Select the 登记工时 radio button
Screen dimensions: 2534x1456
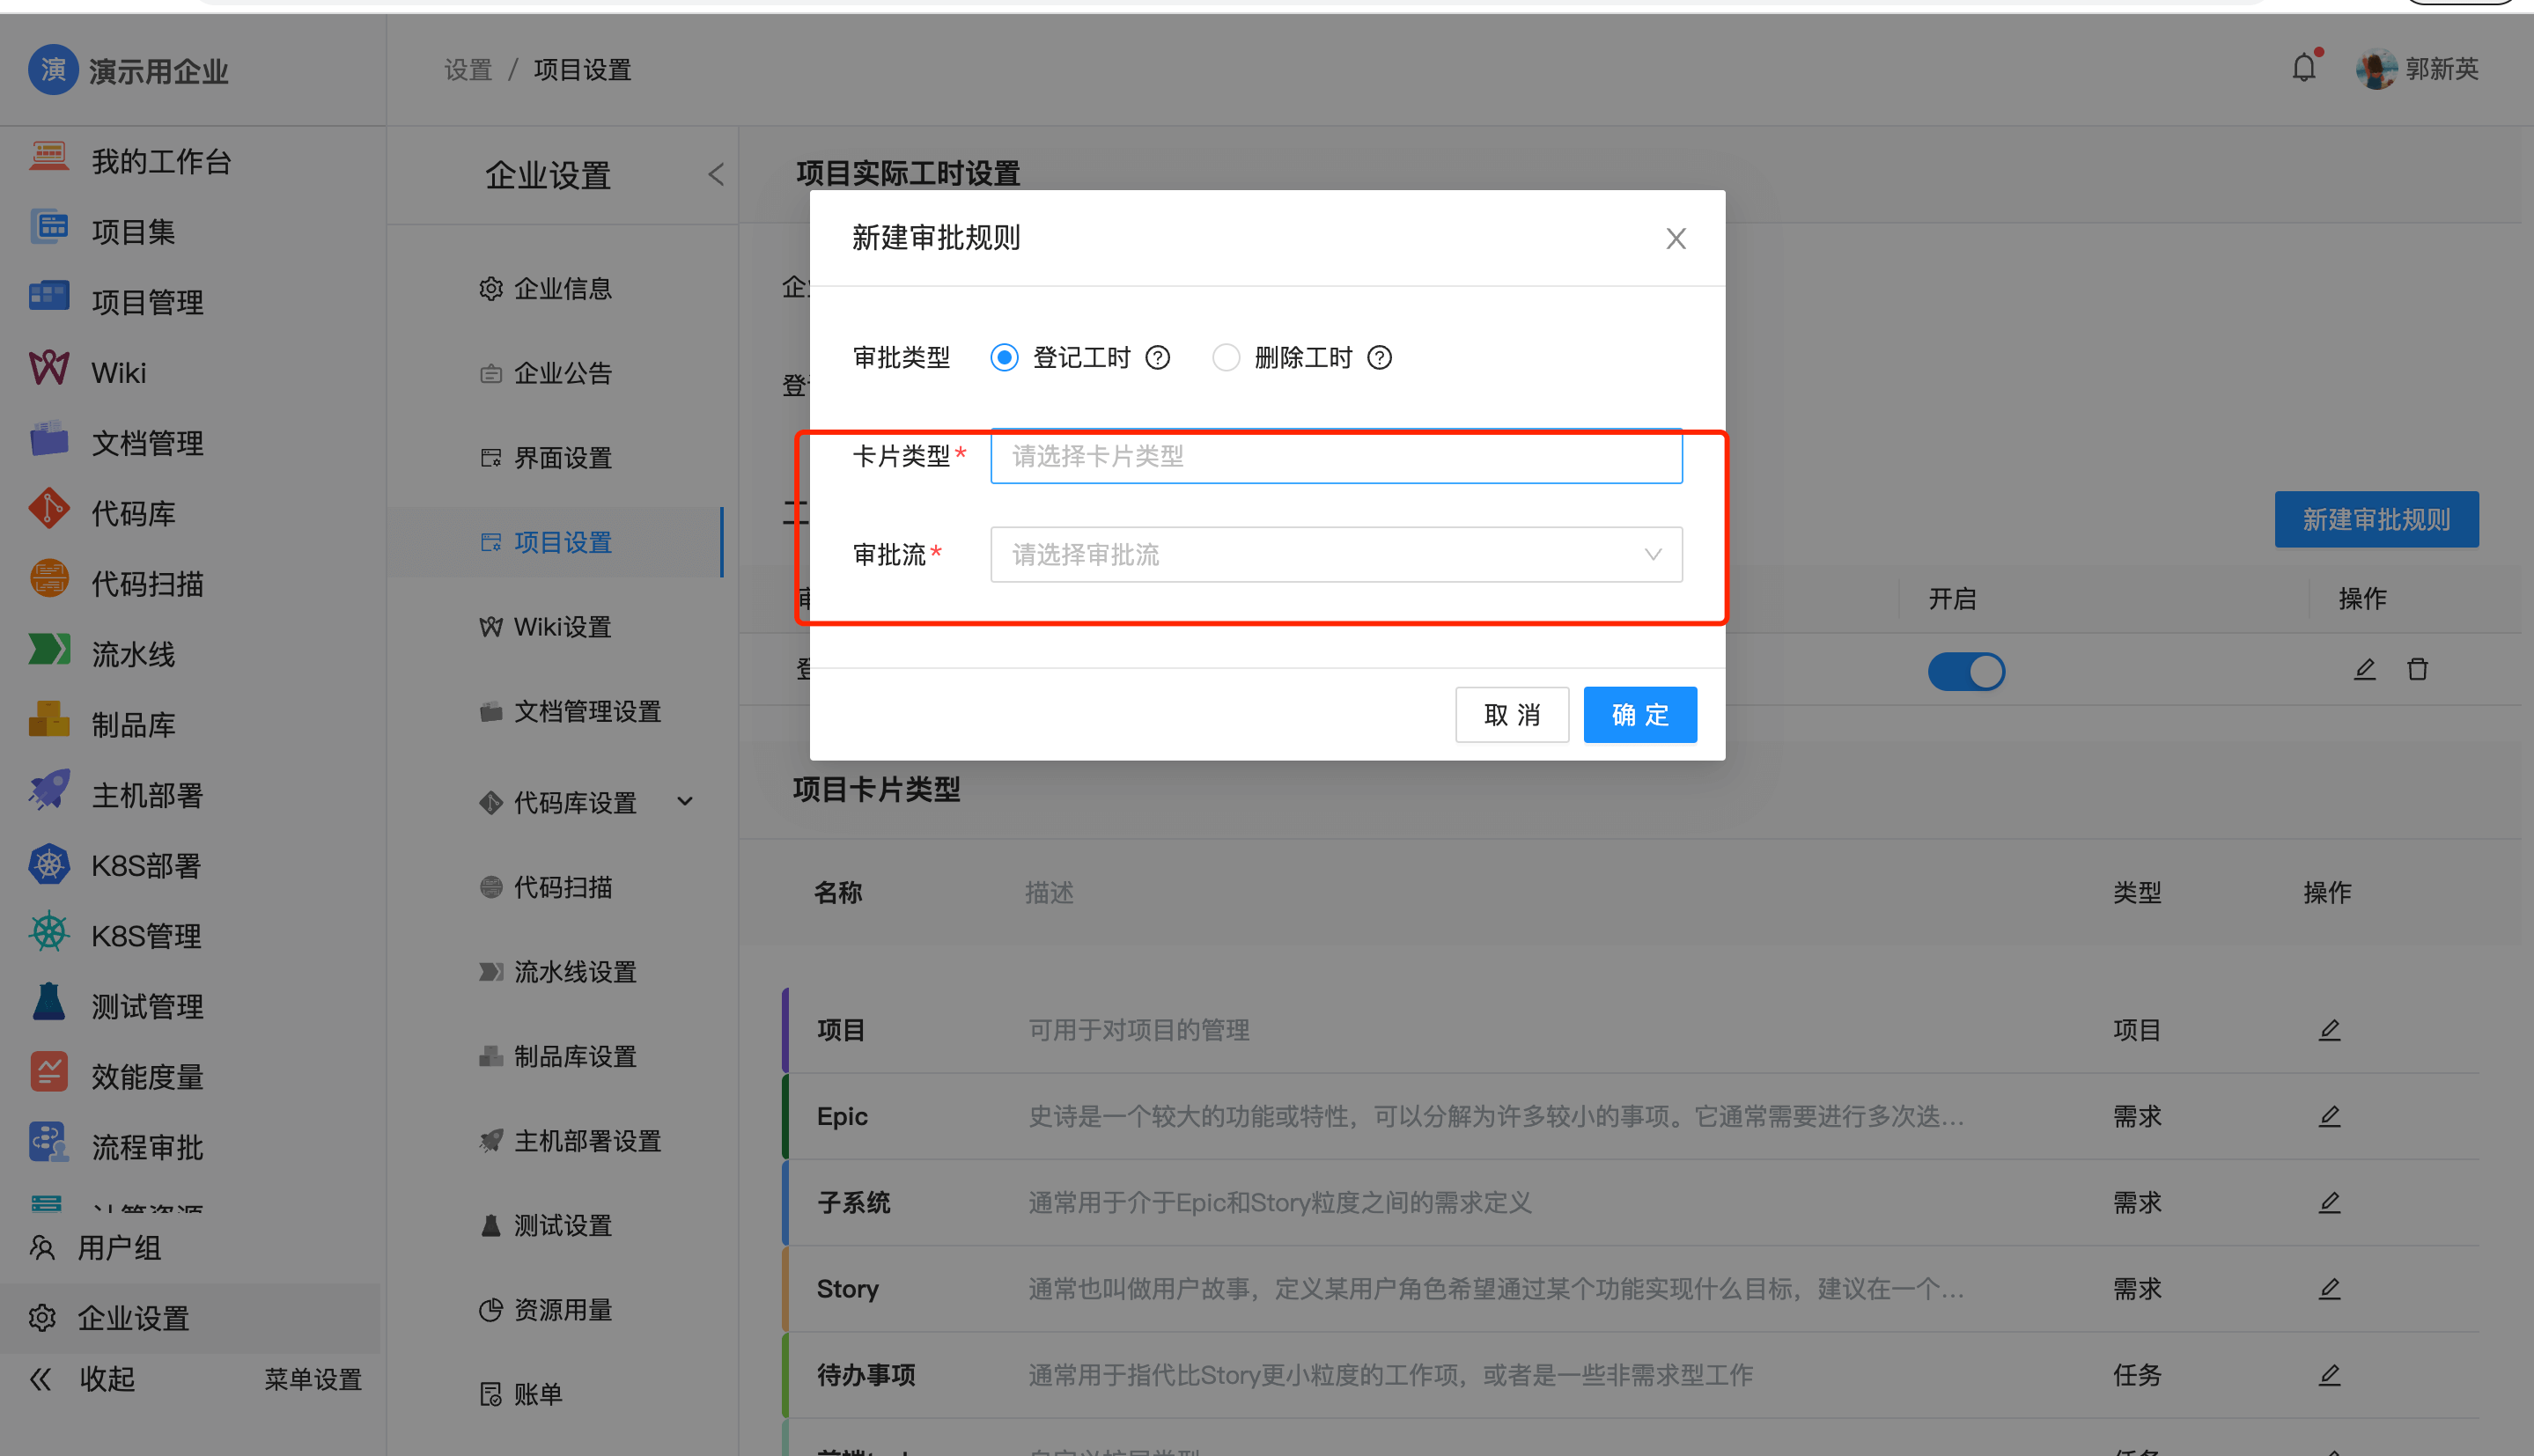(x=1004, y=358)
